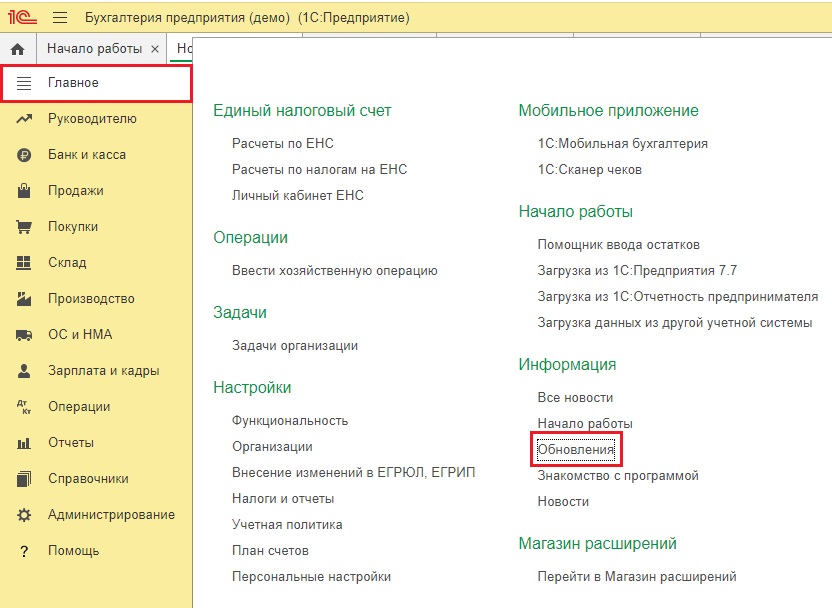Open the Обновления link
Screen dimensions: 832x608
click(576, 450)
